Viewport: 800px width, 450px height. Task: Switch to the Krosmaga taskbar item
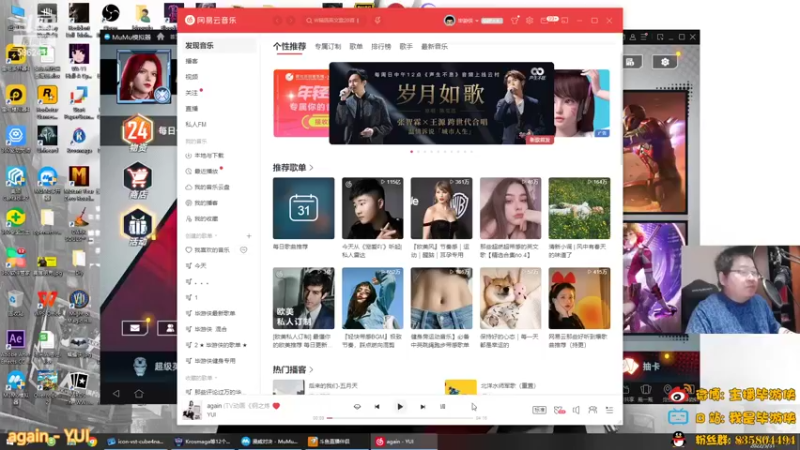(x=202, y=441)
